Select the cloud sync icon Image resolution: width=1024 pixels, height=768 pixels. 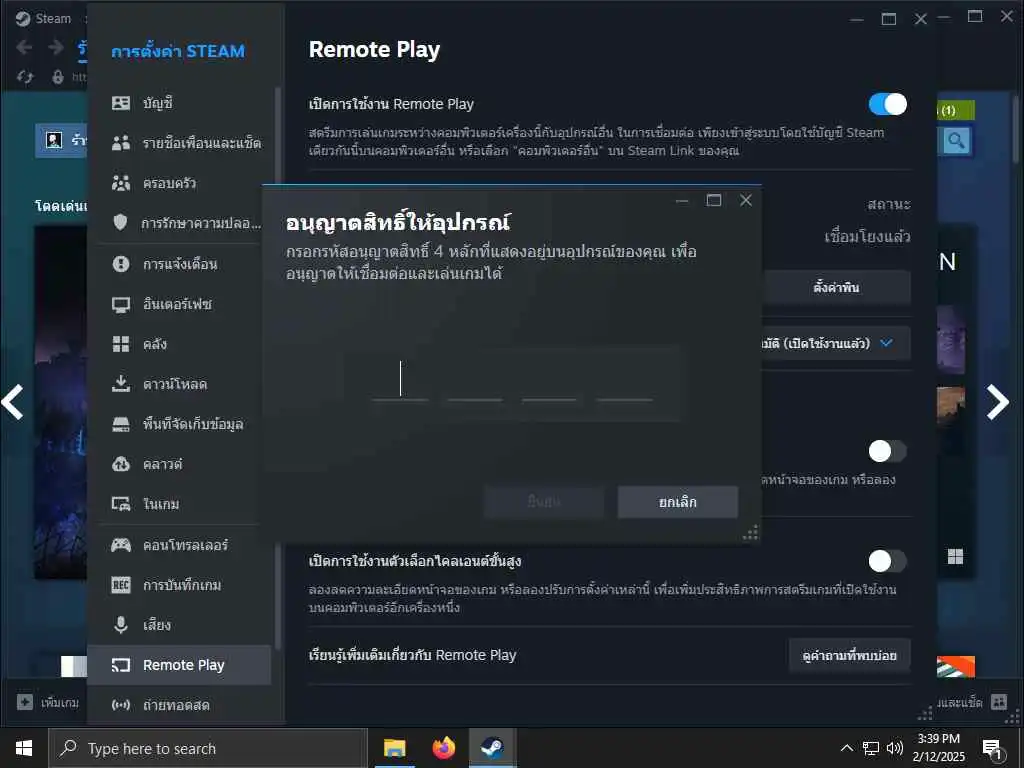click(121, 464)
